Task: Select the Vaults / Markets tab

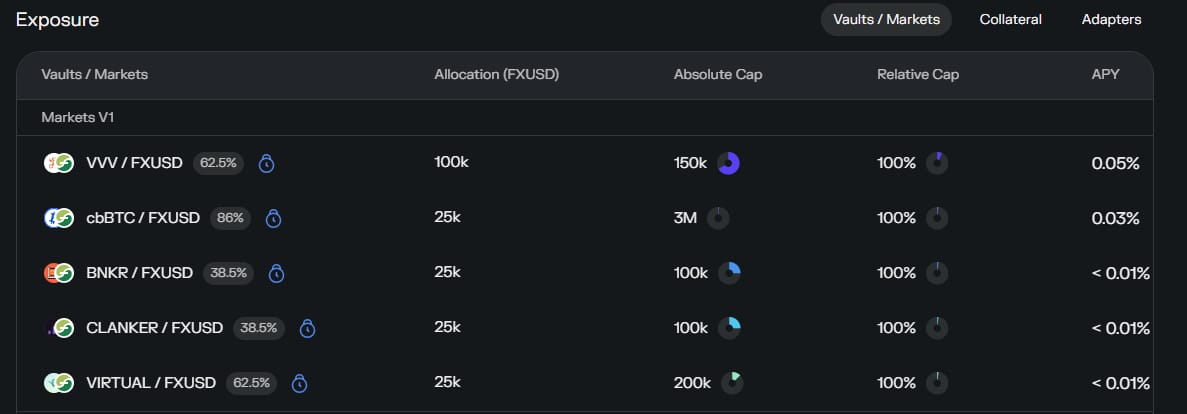Action: [886, 19]
